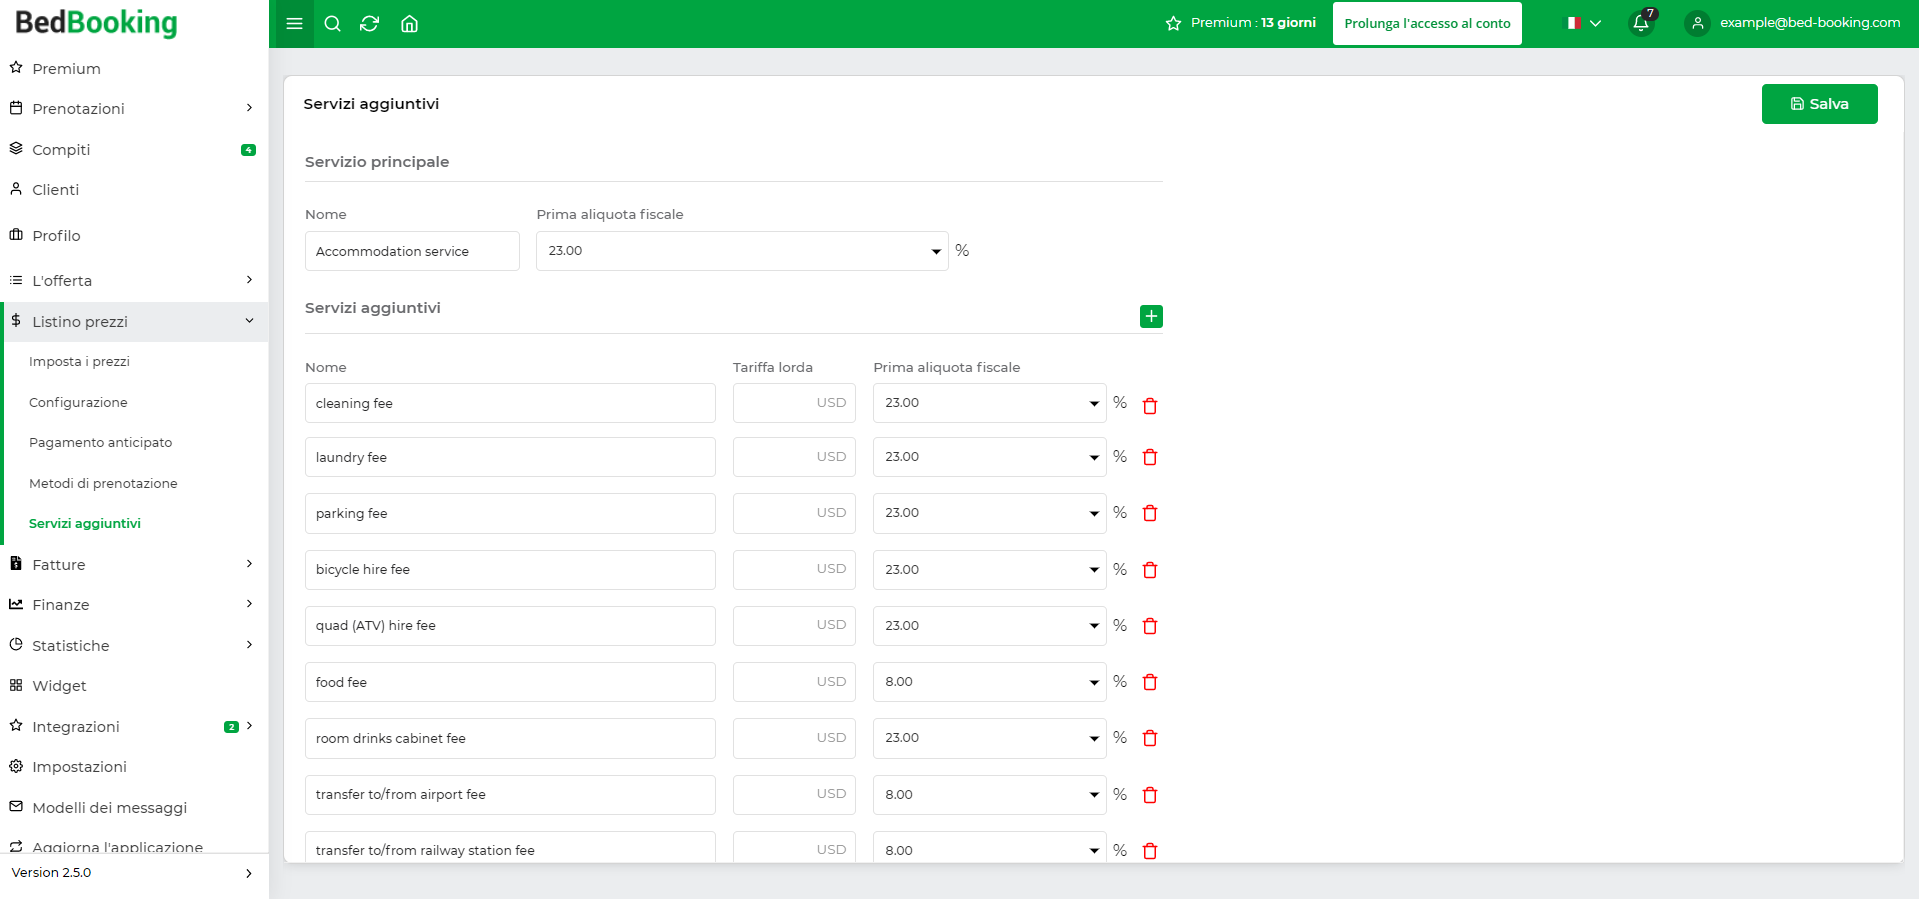The image size is (1919, 899).
Task: Open example@bed-booking.com account menu
Action: [x=1809, y=23]
